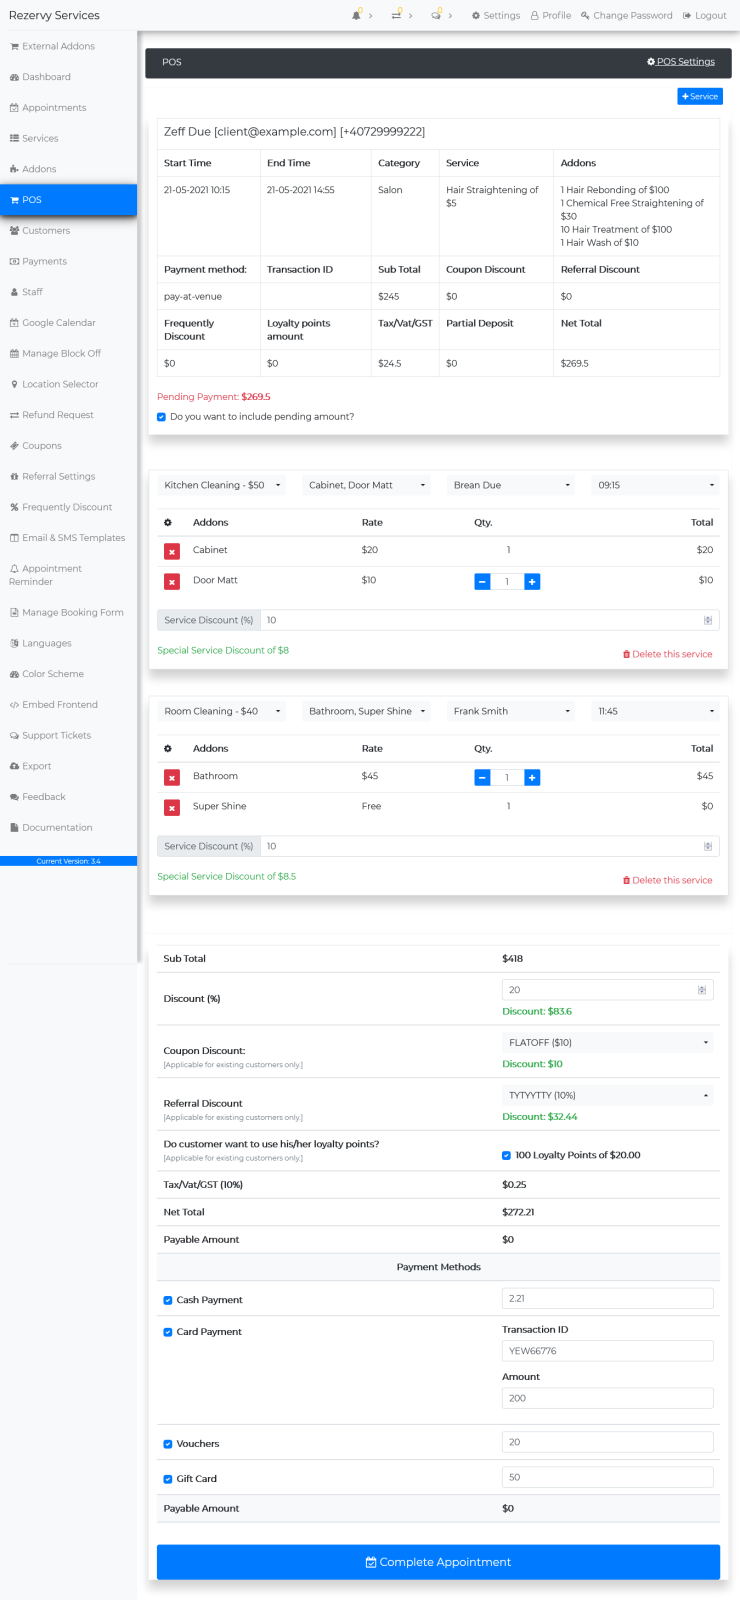
Task: Open Color Scheme in sidebar
Action: (47, 674)
